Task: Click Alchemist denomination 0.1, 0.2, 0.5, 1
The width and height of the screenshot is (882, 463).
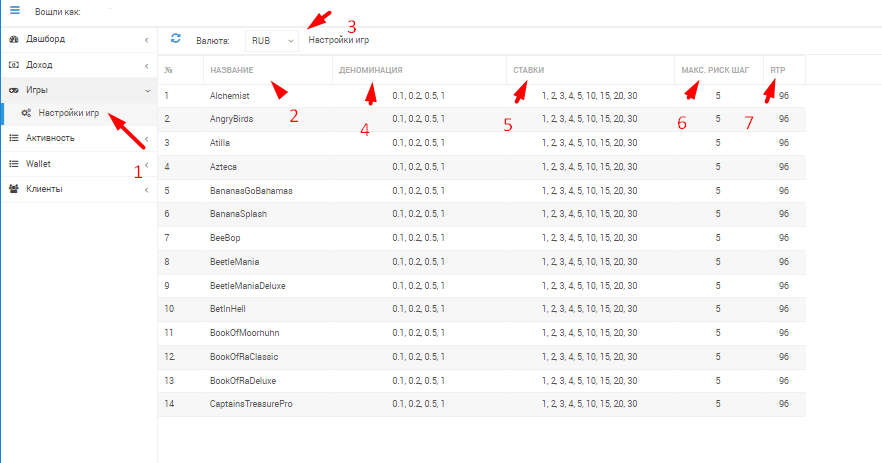Action: [x=418, y=96]
